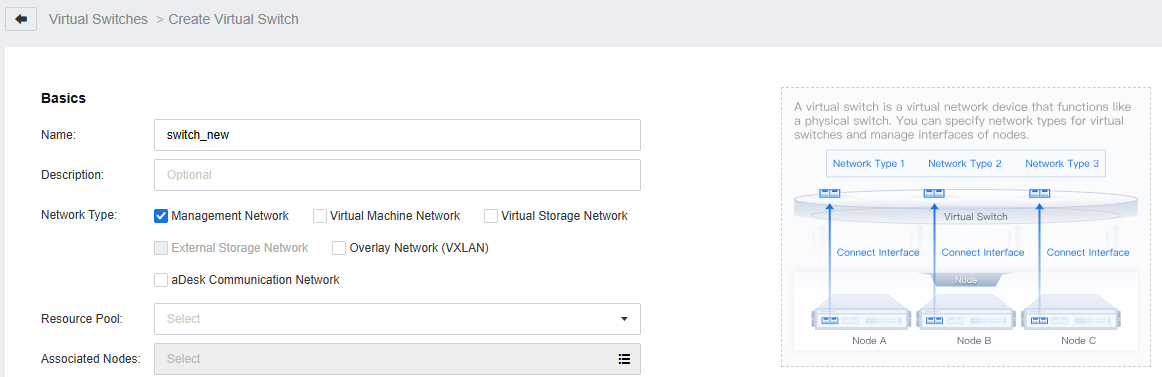Screen dimensions: 1162x377
Task: Go back using the arrow button
Action: tap(21, 19)
